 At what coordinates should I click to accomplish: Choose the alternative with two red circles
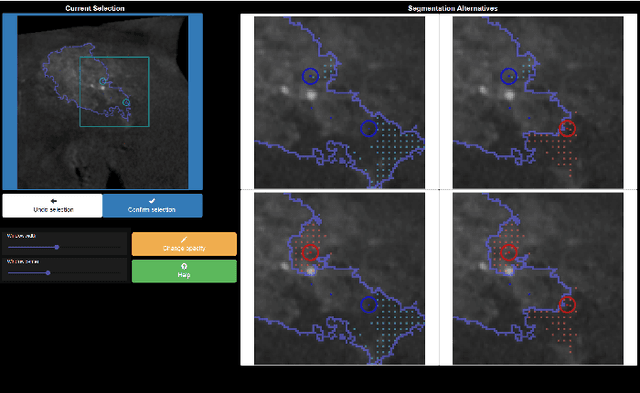point(538,278)
